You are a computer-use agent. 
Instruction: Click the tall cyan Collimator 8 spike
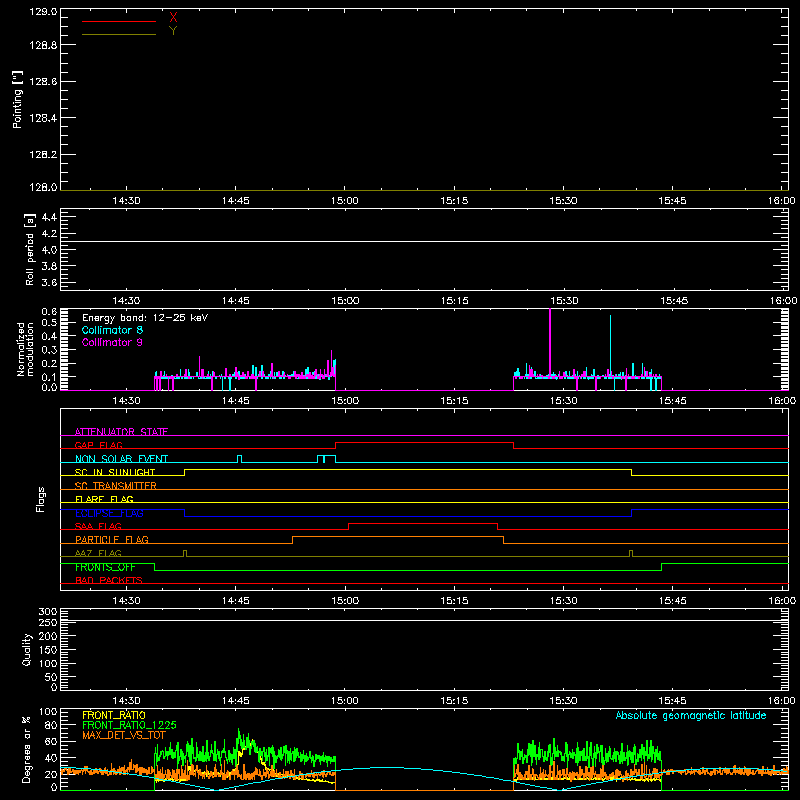click(610, 346)
